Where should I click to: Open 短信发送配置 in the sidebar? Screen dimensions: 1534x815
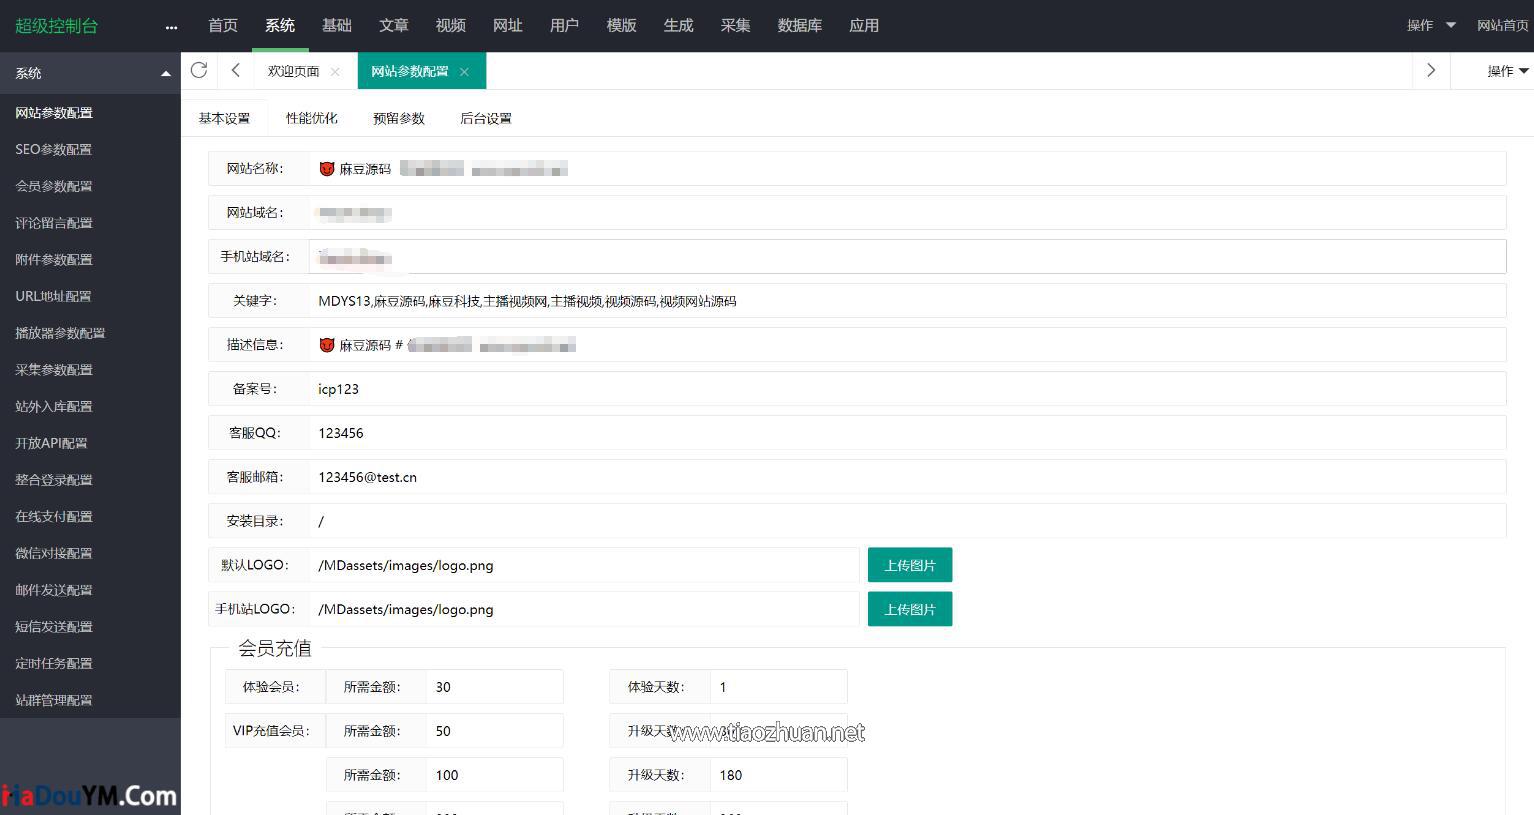pyautogui.click(x=54, y=626)
